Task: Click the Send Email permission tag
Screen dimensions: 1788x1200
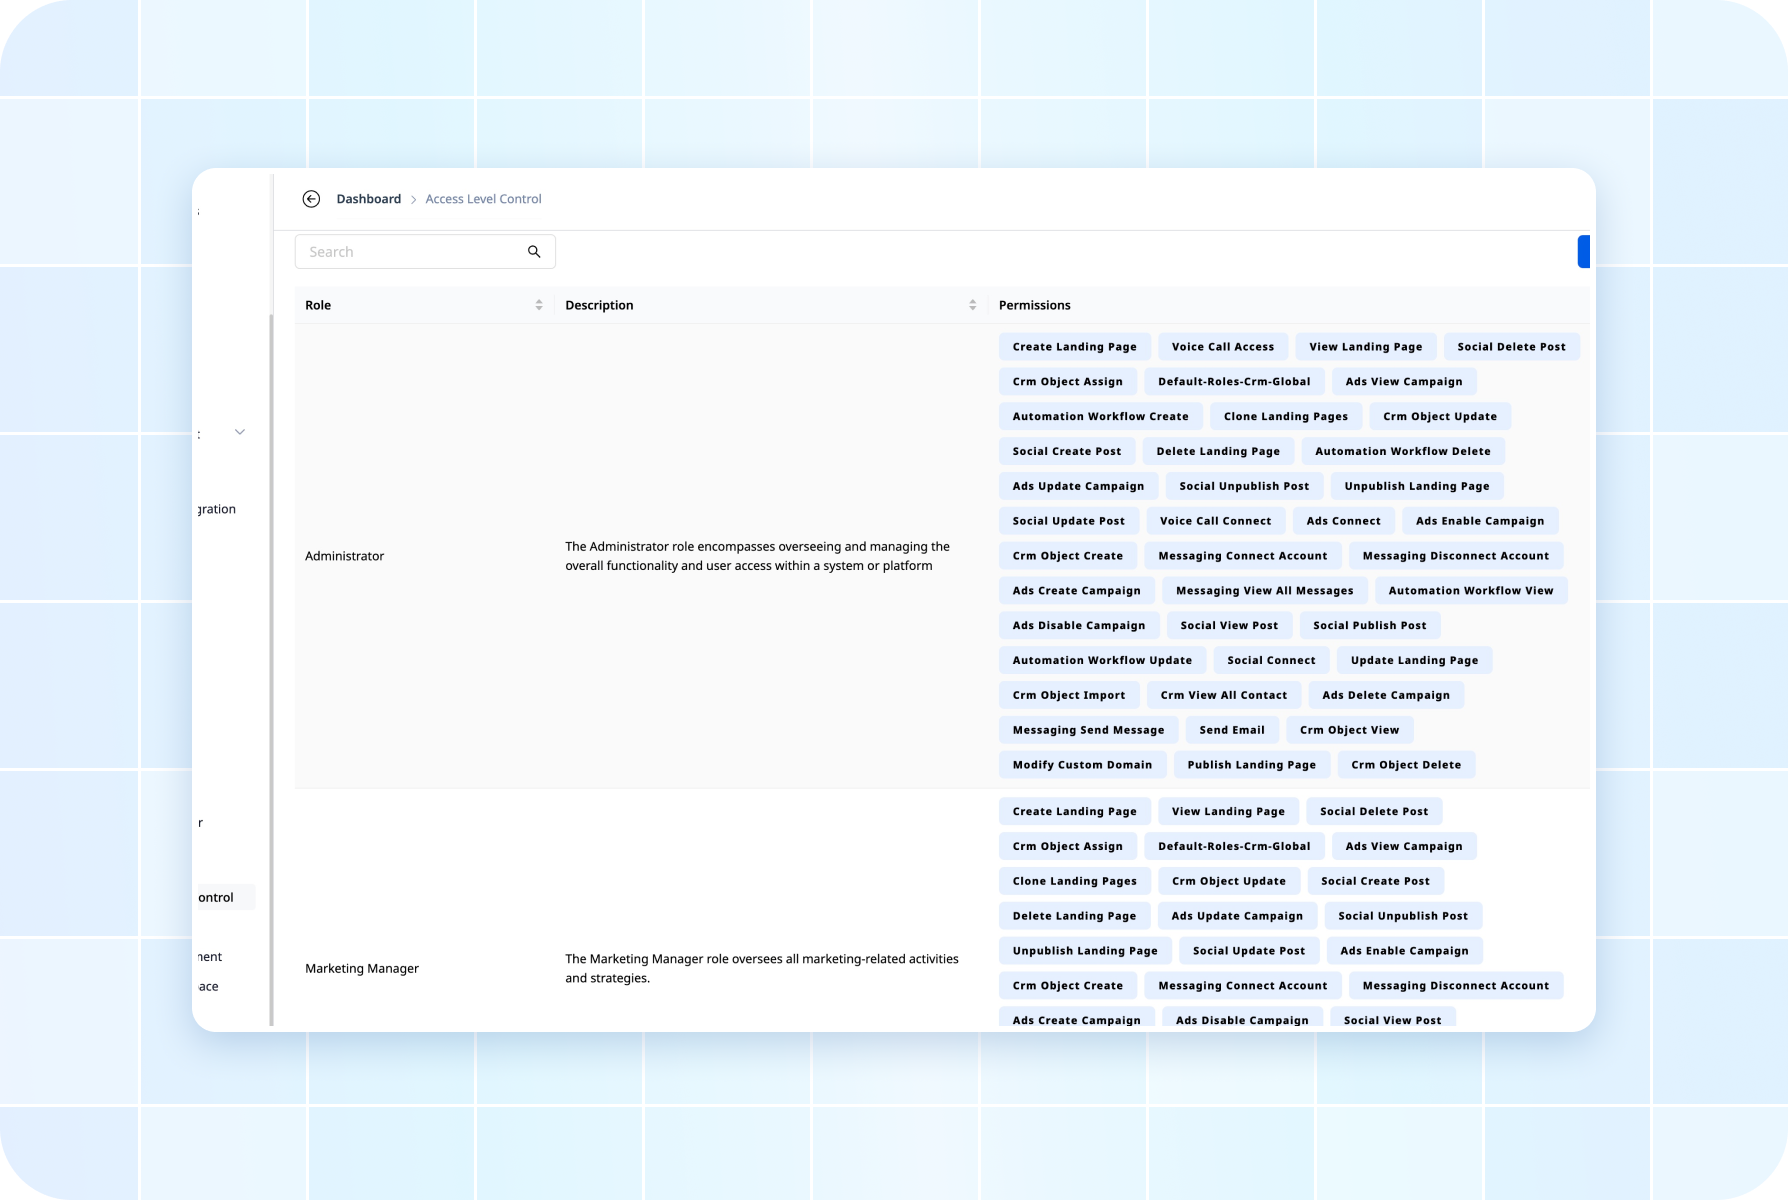Action: click(1231, 730)
